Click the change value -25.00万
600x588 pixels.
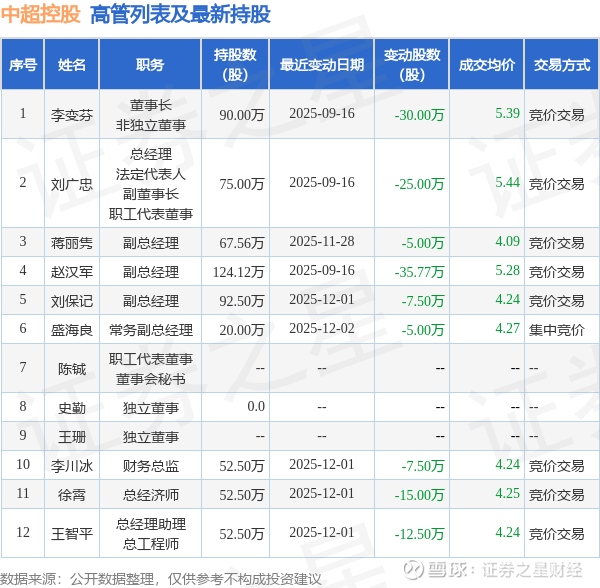[419, 184]
